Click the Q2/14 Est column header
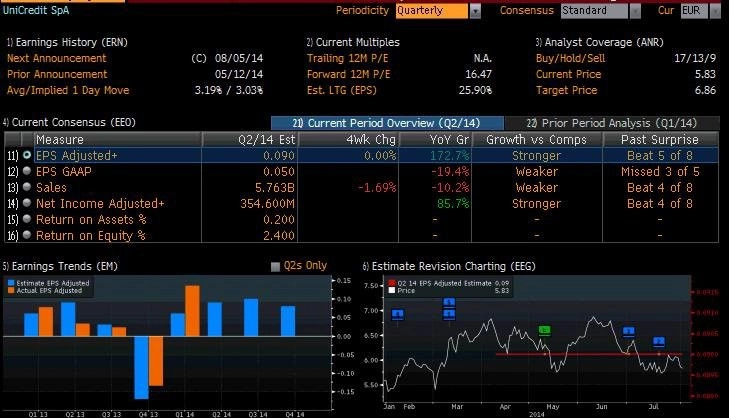729x418 pixels. coord(250,139)
